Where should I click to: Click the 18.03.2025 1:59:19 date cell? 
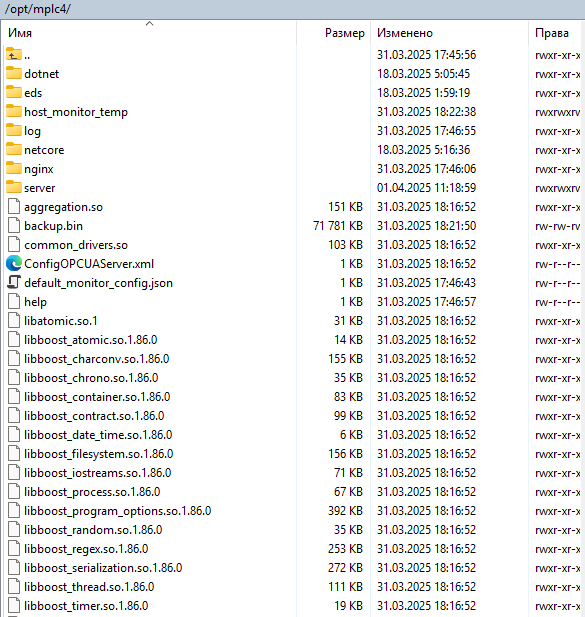[423, 93]
